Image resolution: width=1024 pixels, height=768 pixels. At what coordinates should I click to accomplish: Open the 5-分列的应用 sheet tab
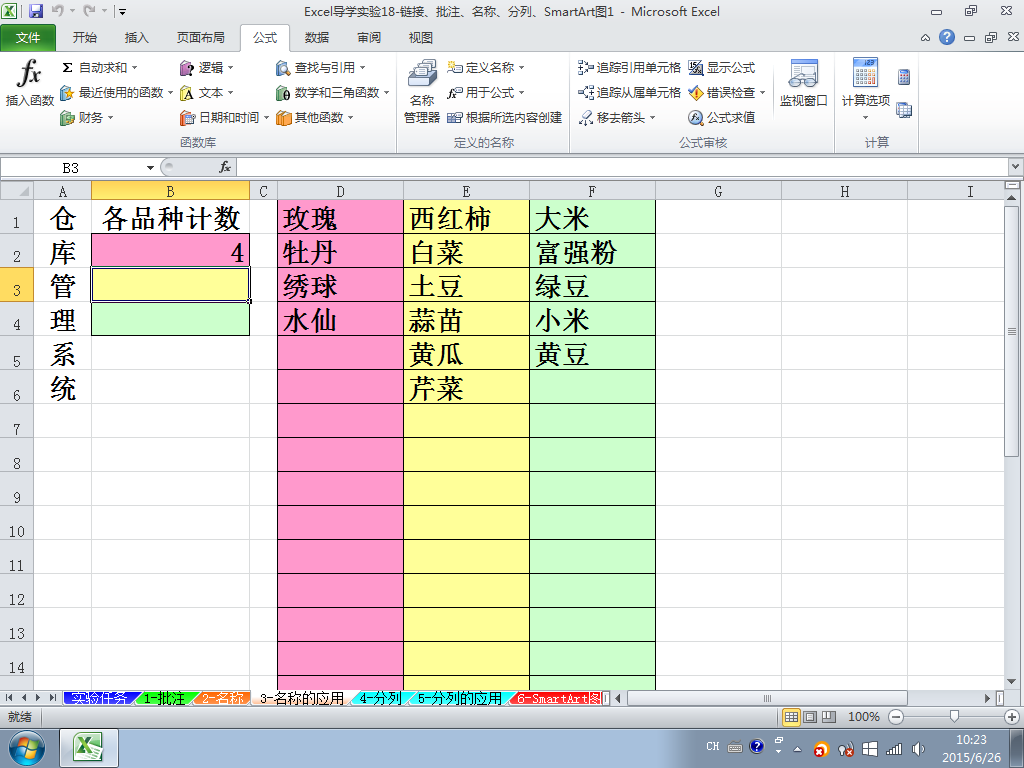[460, 698]
